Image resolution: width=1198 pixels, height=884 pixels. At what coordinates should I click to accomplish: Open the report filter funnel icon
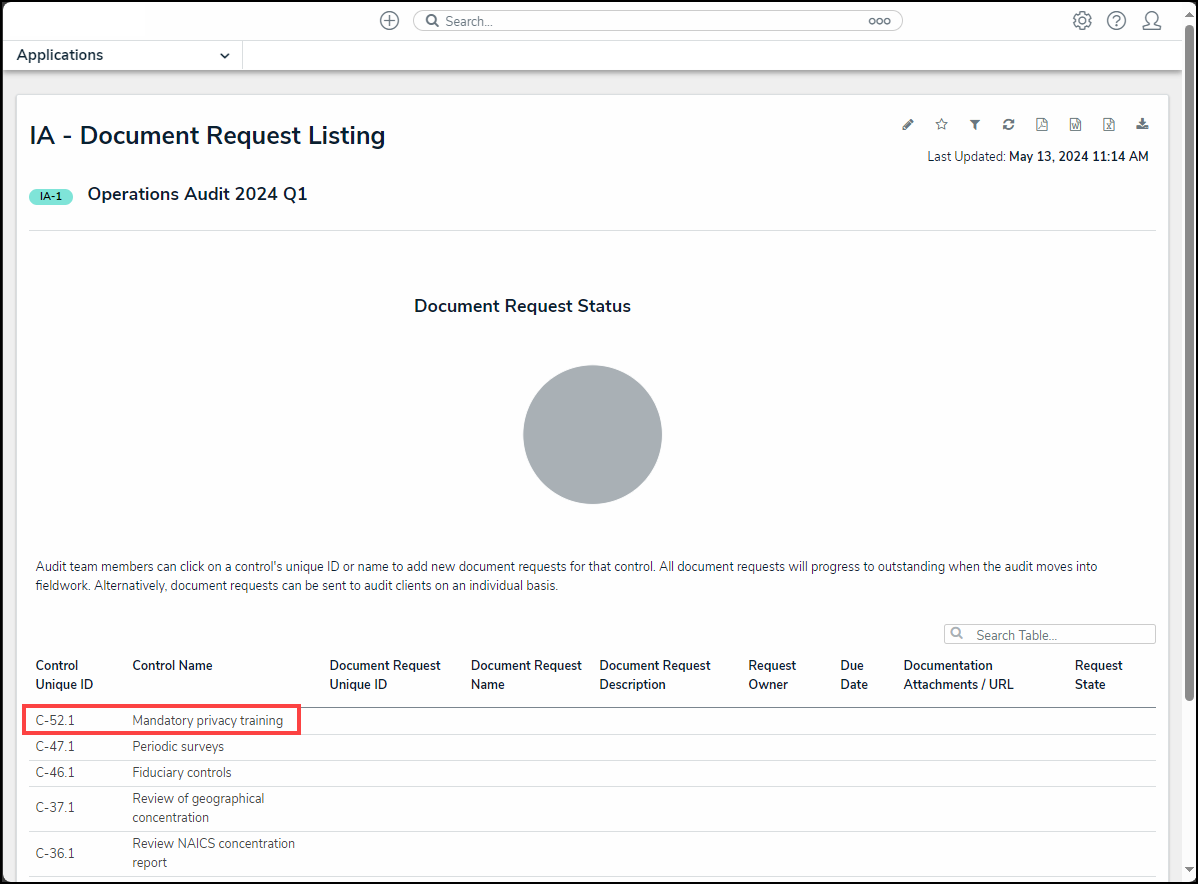click(975, 125)
